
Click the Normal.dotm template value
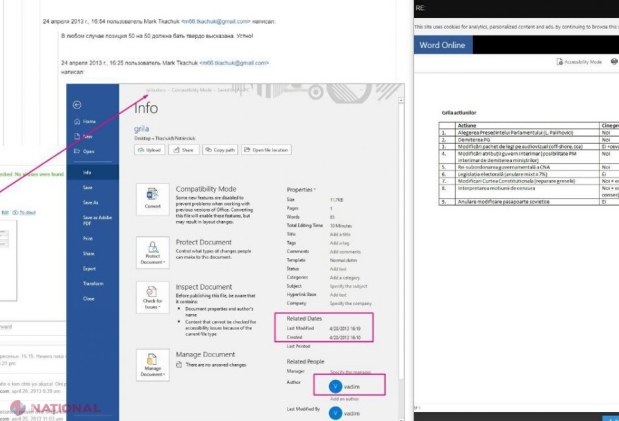[x=343, y=261]
